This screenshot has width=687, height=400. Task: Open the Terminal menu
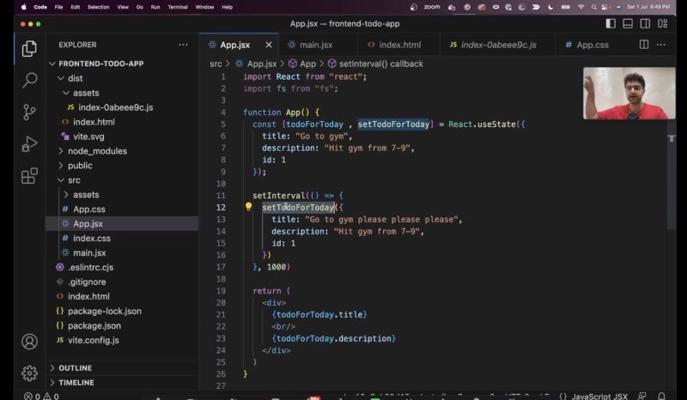(x=177, y=6)
